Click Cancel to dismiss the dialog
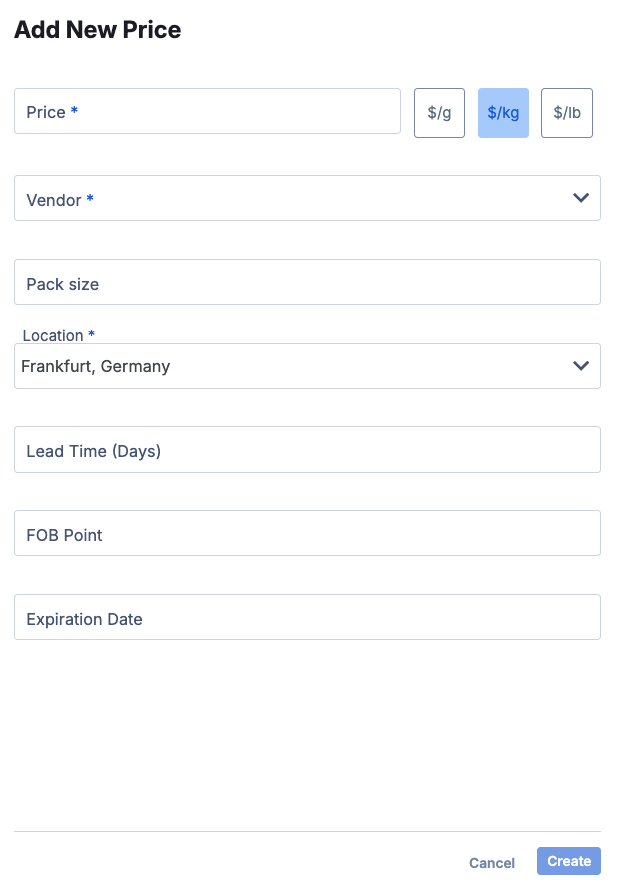Screen dimensions: 618x885 491,861
